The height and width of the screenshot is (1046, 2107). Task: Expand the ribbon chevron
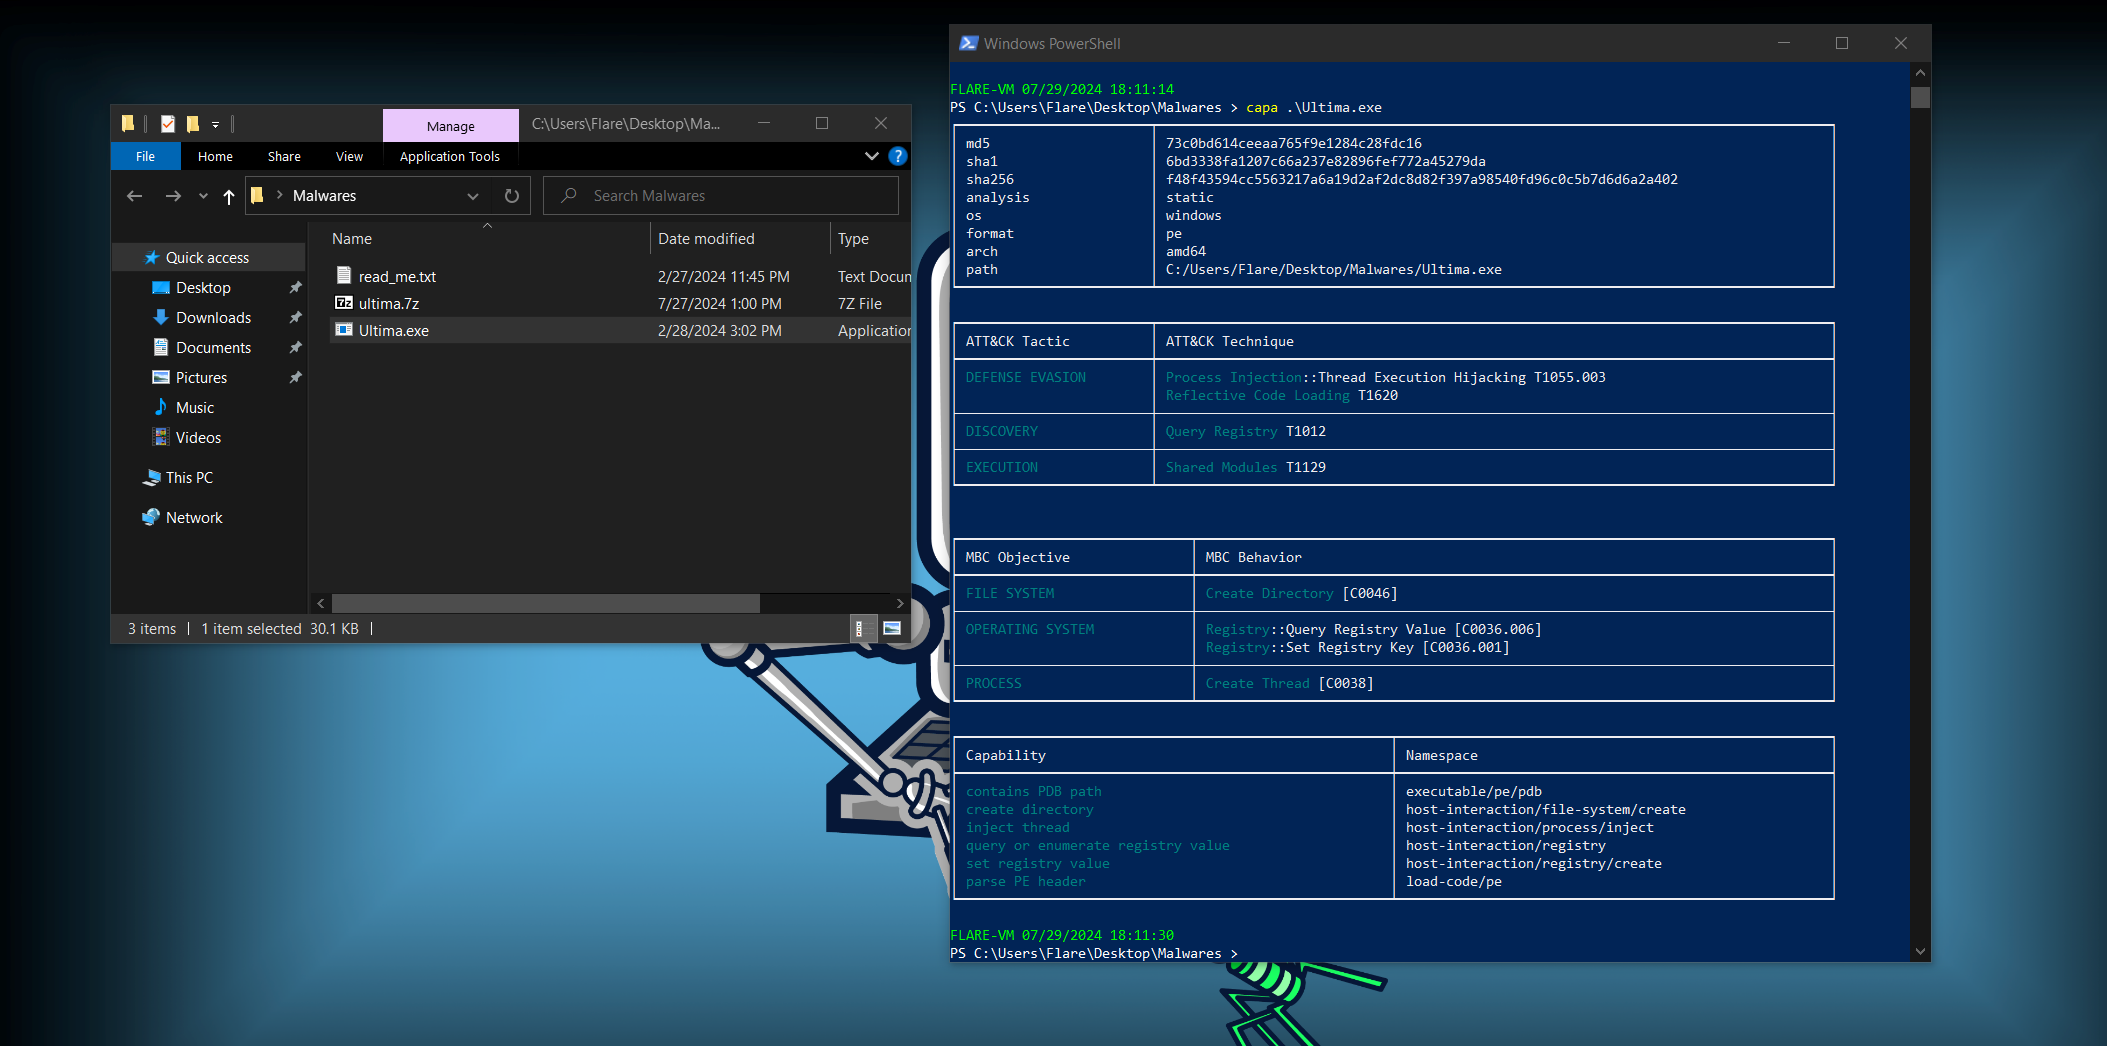tap(871, 156)
